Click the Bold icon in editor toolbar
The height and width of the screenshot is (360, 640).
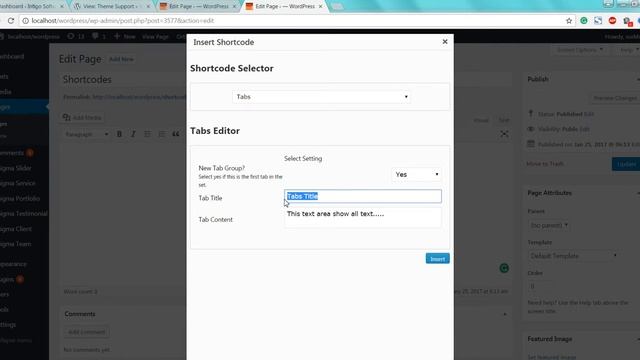click(x=119, y=134)
